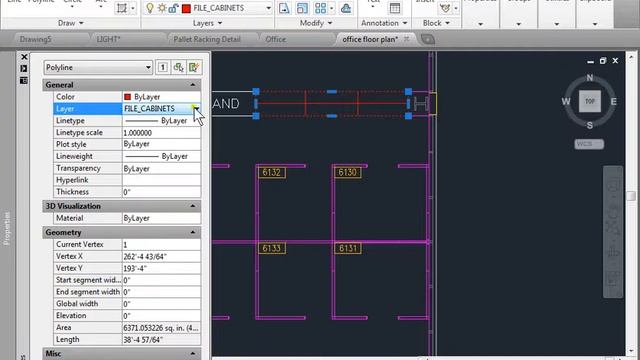Viewport: 640px width, 360px height.
Task: Close the Properties palette with the X
Action: (x=24, y=57)
